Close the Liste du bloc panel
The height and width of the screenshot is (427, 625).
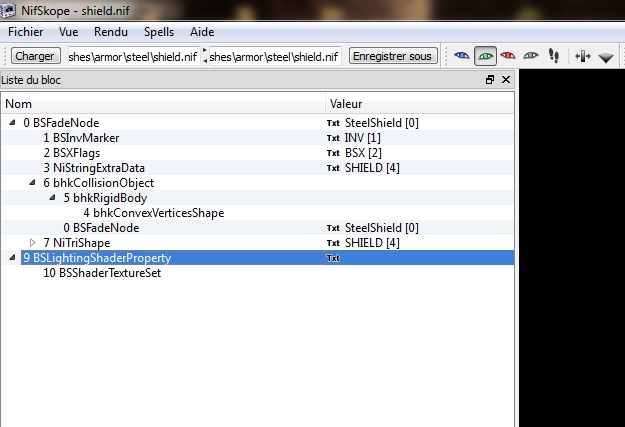[506, 80]
